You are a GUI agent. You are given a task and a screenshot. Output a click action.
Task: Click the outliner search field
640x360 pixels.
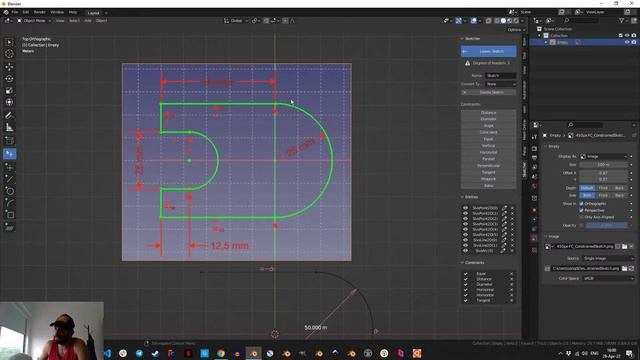(581, 20)
